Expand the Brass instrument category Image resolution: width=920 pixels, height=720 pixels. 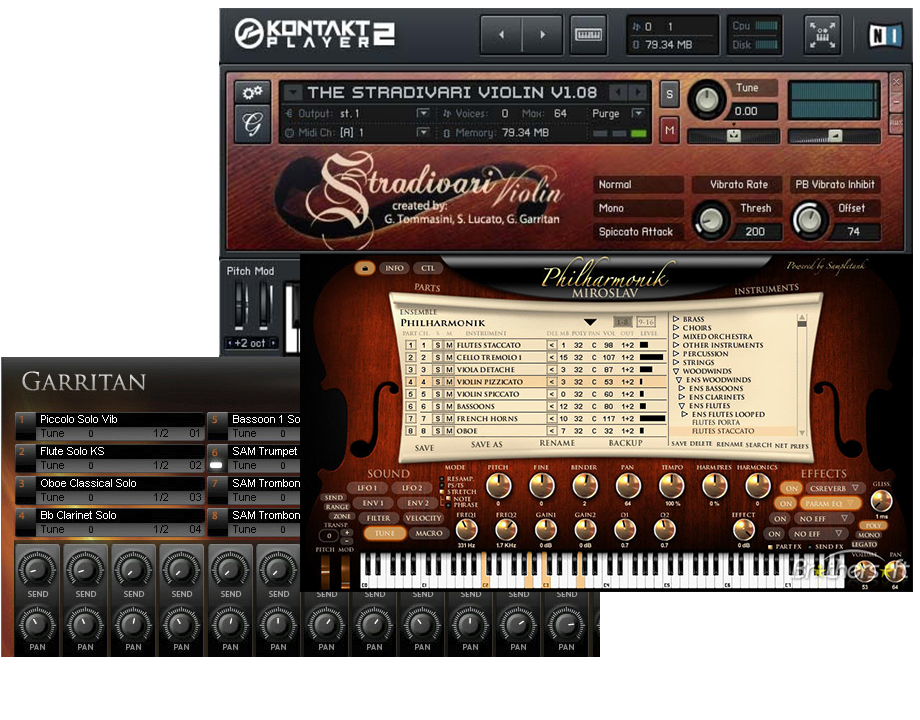pyautogui.click(x=677, y=319)
